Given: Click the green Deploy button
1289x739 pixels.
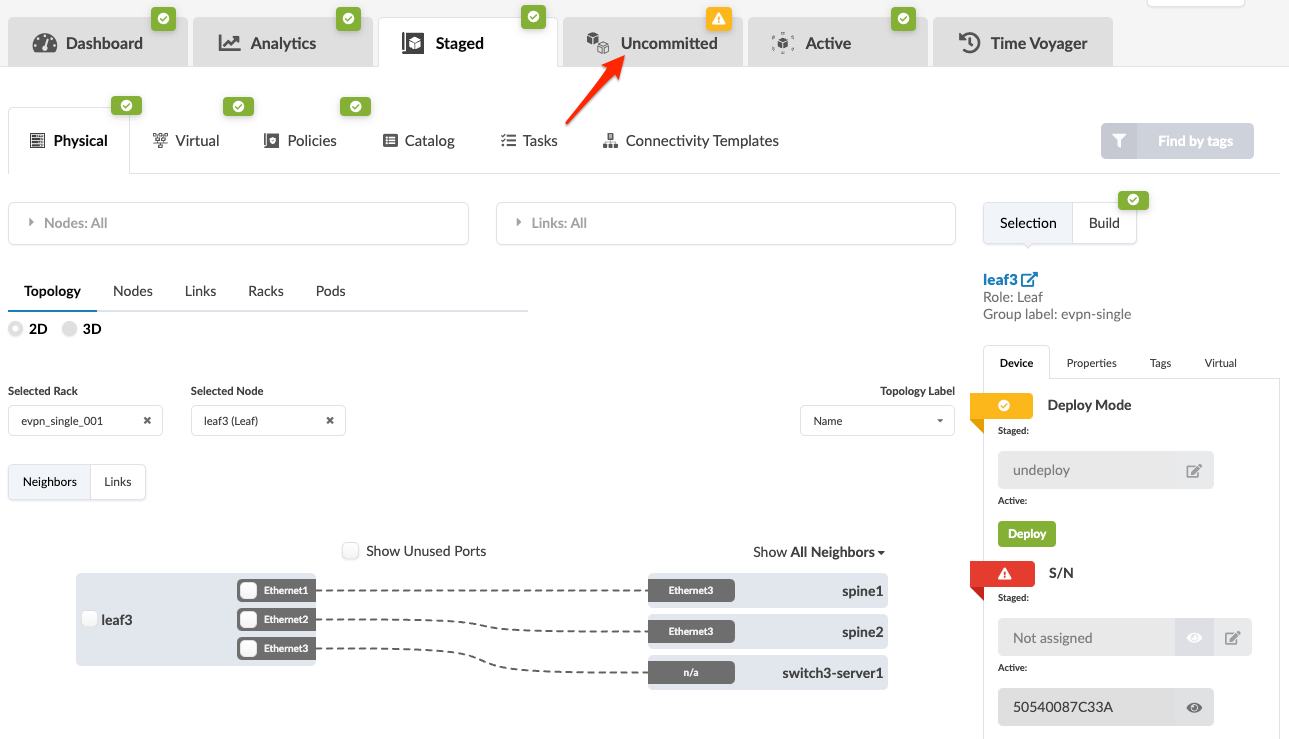Looking at the screenshot, I should pos(1026,534).
